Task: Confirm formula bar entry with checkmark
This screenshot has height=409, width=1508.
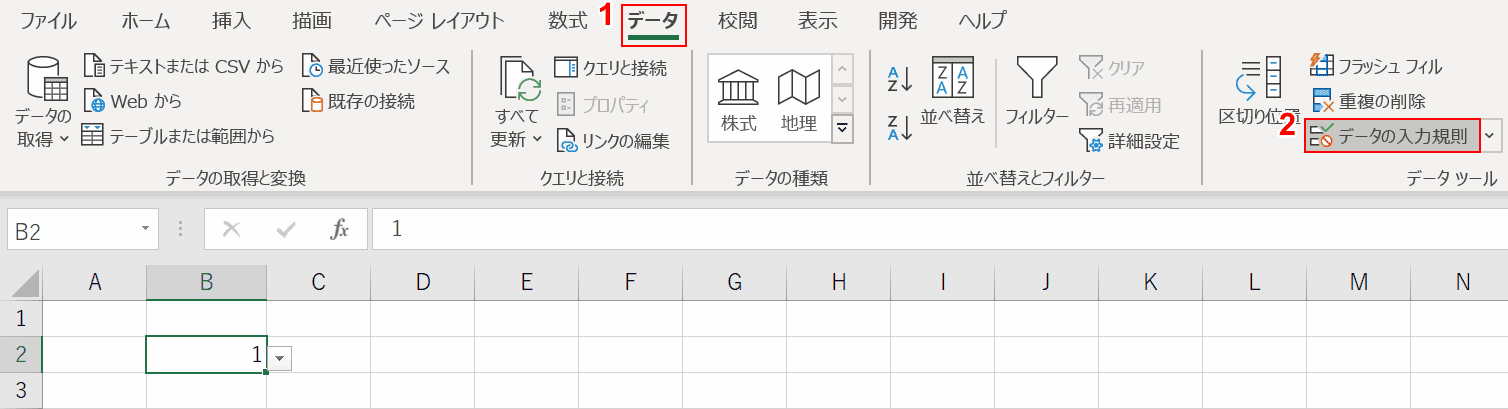Action: click(x=287, y=229)
